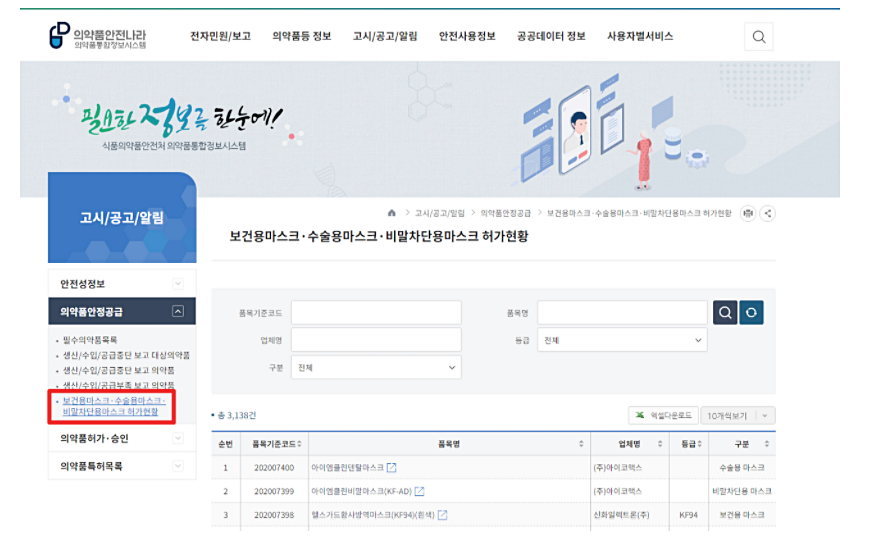
Task: Open 생산/수입/공급중단 보고 의약품 link
Action: click(119, 370)
